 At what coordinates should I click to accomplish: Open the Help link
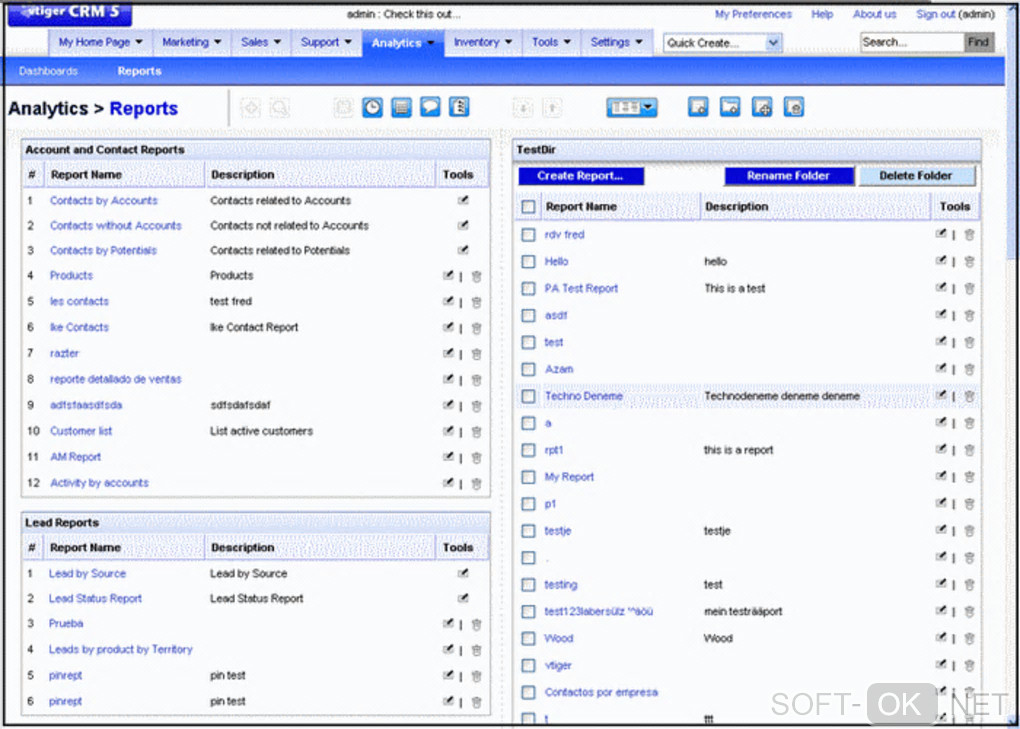pyautogui.click(x=822, y=14)
